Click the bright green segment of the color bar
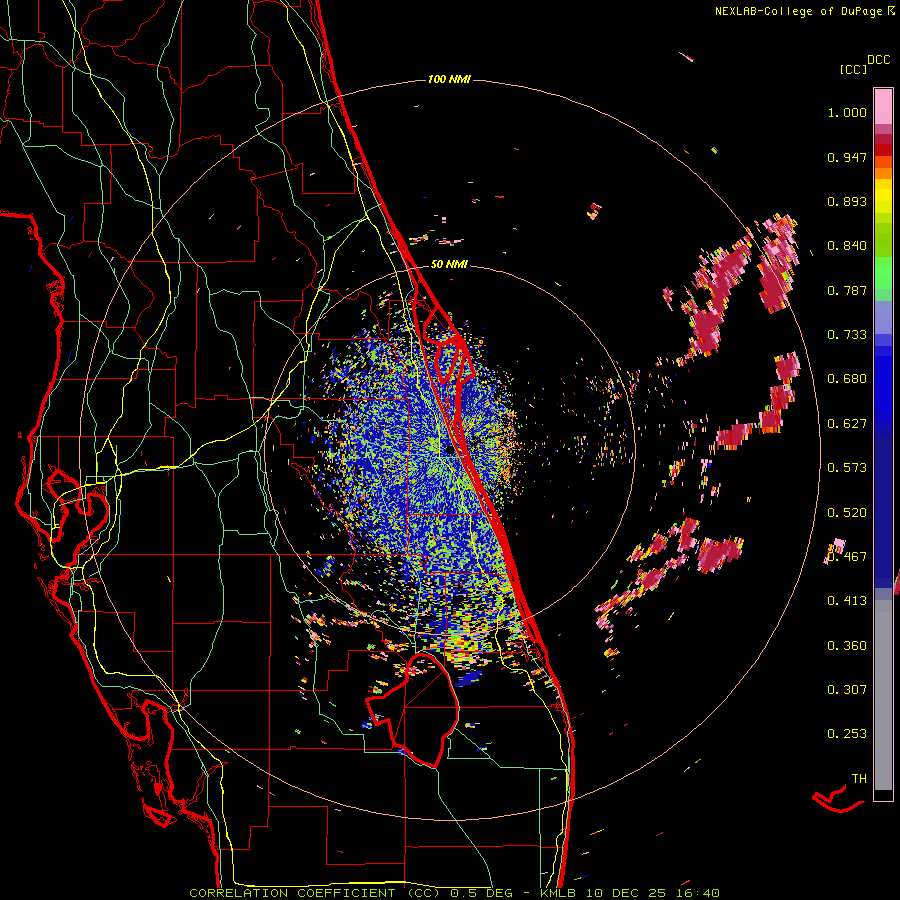Screen dimensions: 900x900 click(x=883, y=273)
